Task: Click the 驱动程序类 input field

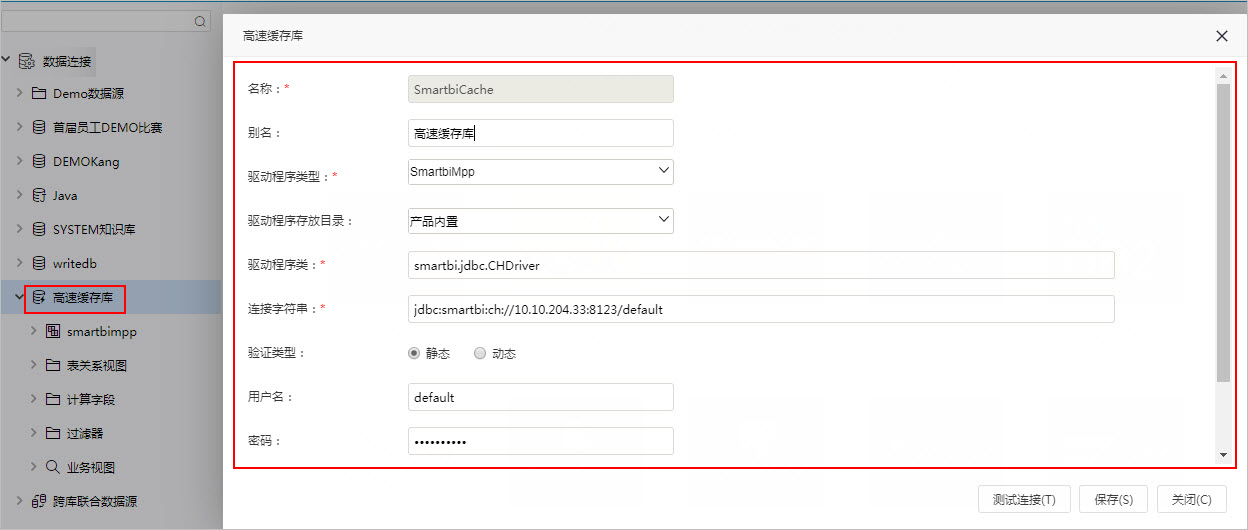Action: click(761, 265)
